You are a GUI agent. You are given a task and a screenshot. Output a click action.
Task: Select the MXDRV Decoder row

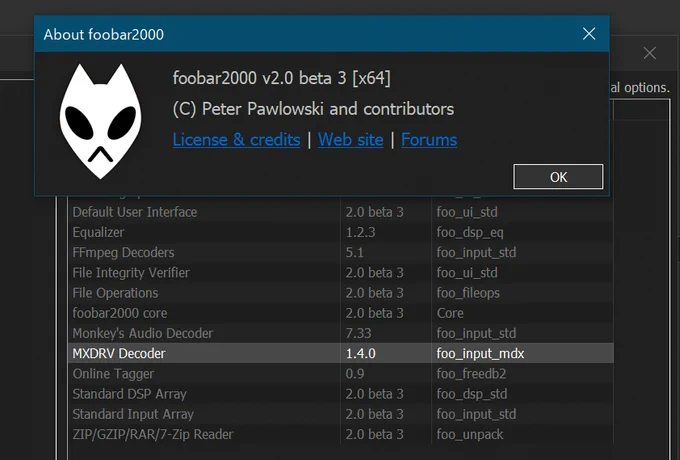coord(341,353)
